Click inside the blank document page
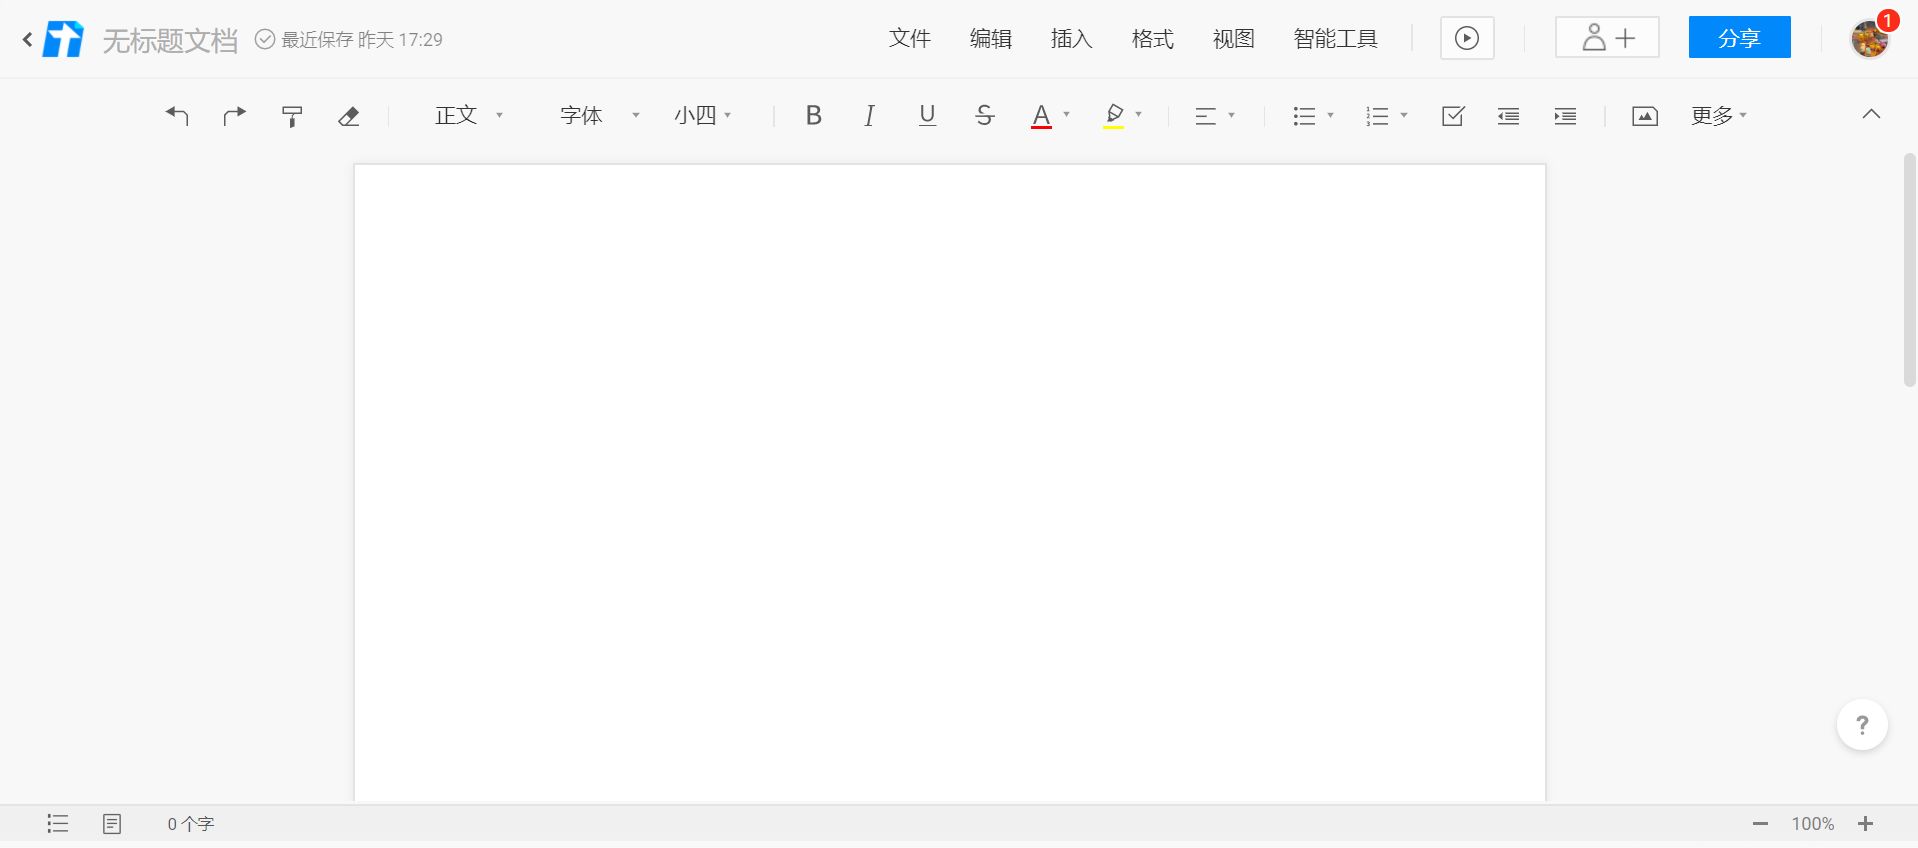Image resolution: width=1918 pixels, height=848 pixels. [950, 483]
